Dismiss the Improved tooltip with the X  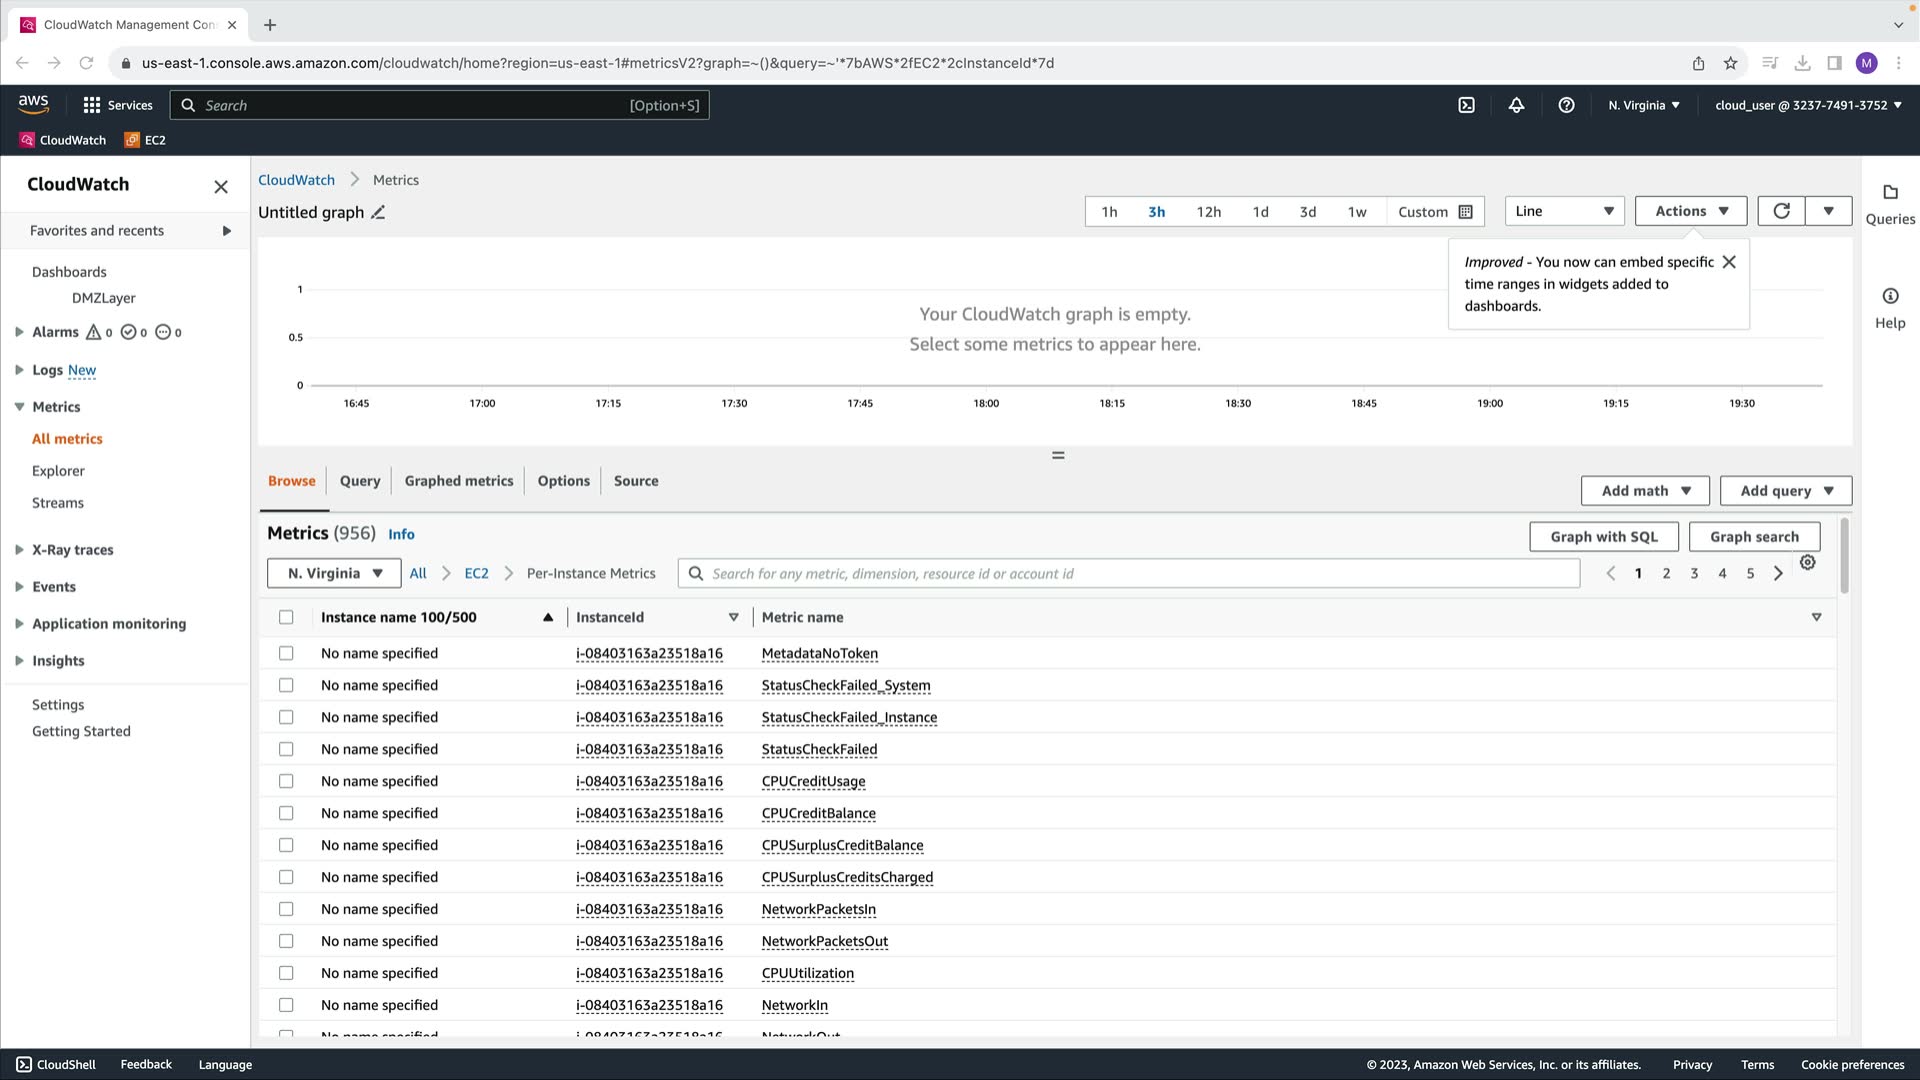(x=1728, y=262)
